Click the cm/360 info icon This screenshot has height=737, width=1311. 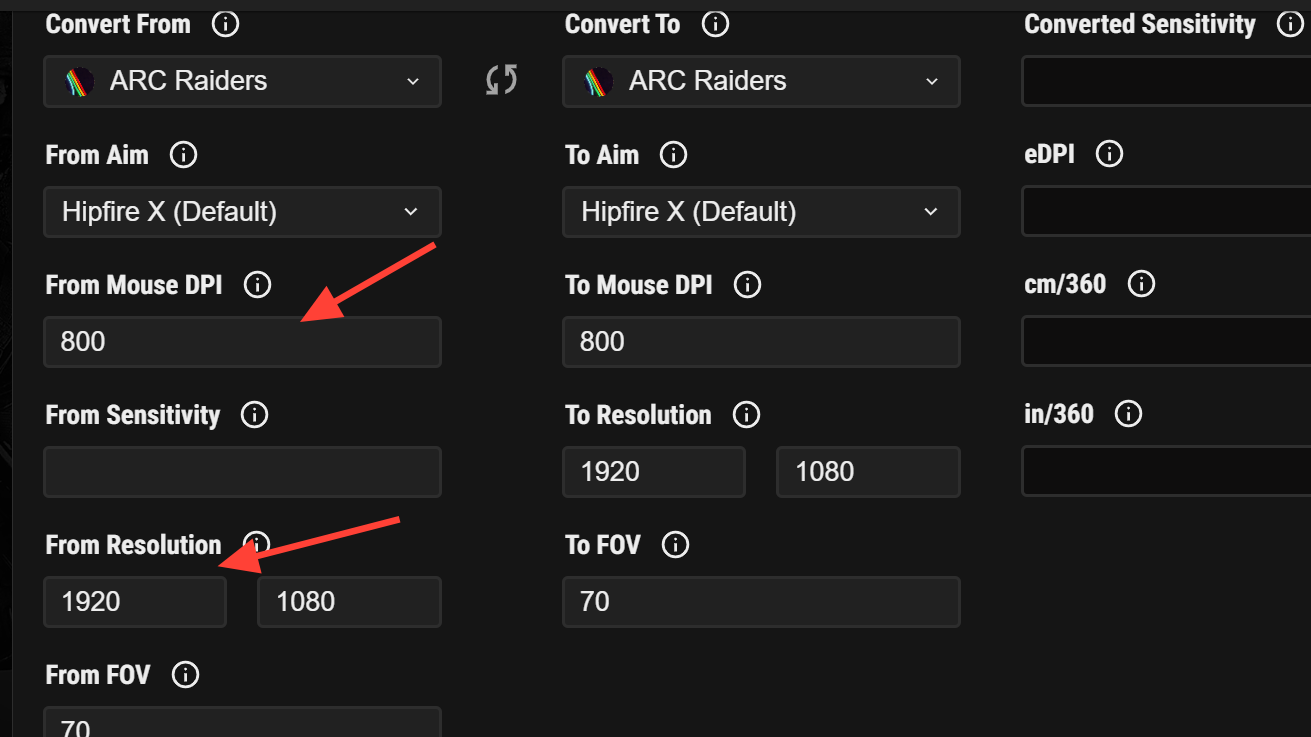[1141, 284]
